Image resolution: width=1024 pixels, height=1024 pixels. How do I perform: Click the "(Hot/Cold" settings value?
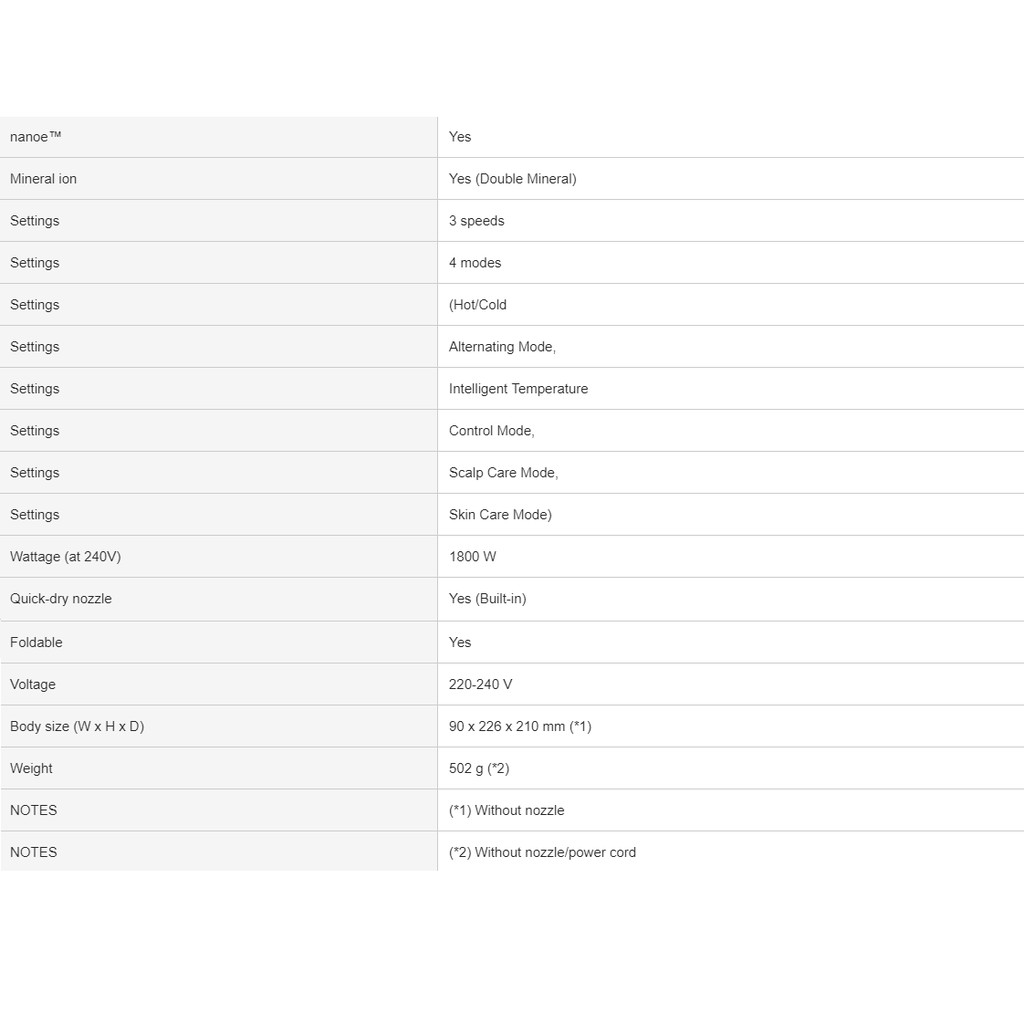point(478,305)
